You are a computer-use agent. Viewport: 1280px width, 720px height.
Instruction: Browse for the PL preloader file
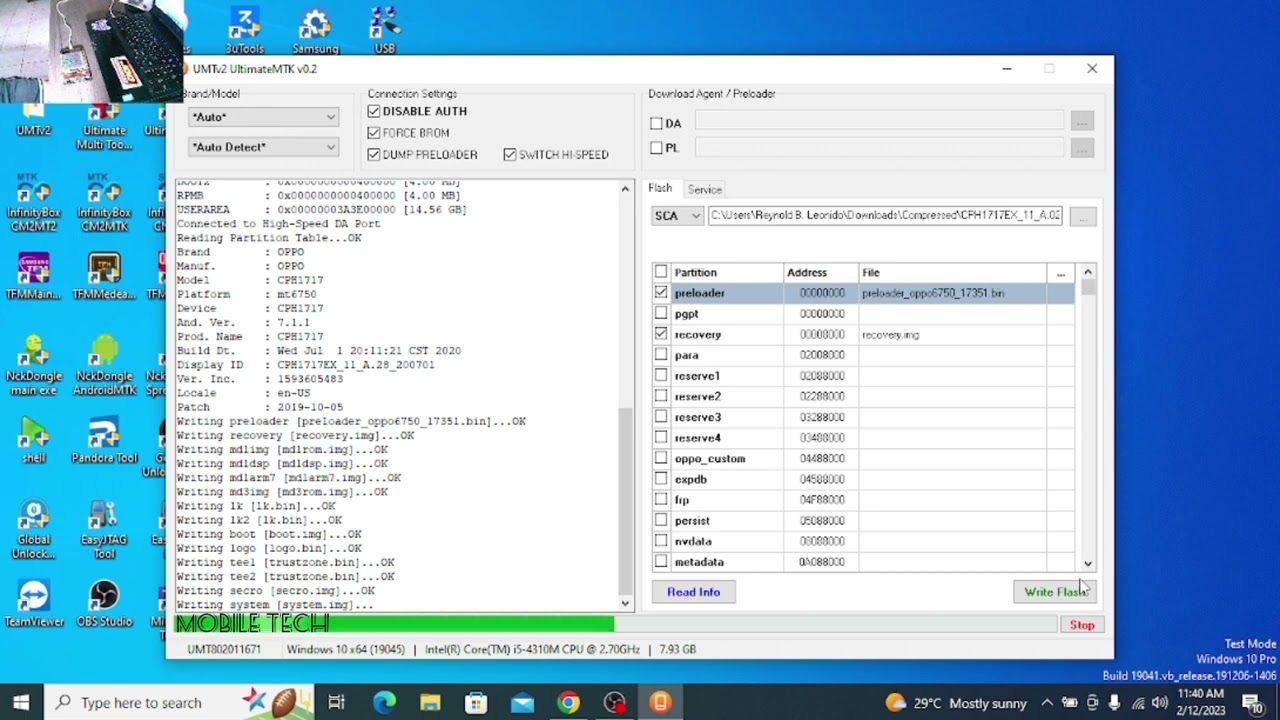(x=1082, y=147)
